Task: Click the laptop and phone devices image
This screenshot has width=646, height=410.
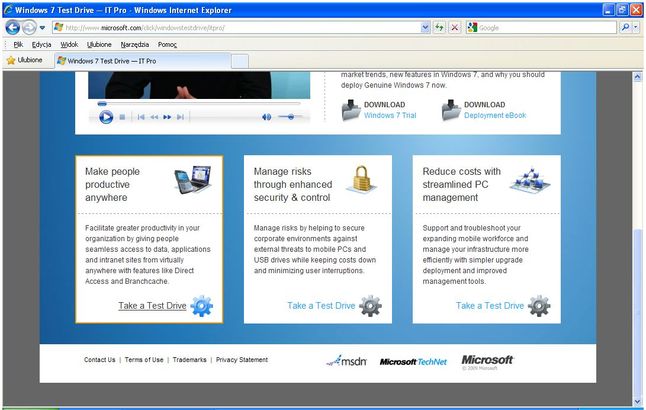Action: coord(193,180)
